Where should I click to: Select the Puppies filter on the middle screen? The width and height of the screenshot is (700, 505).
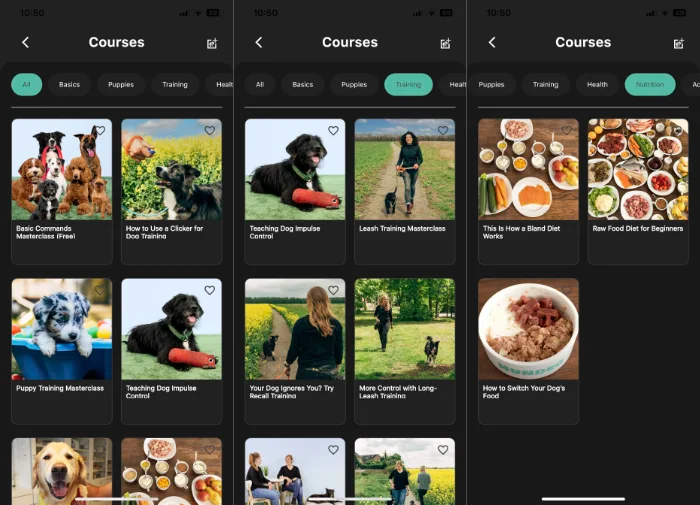(x=354, y=84)
